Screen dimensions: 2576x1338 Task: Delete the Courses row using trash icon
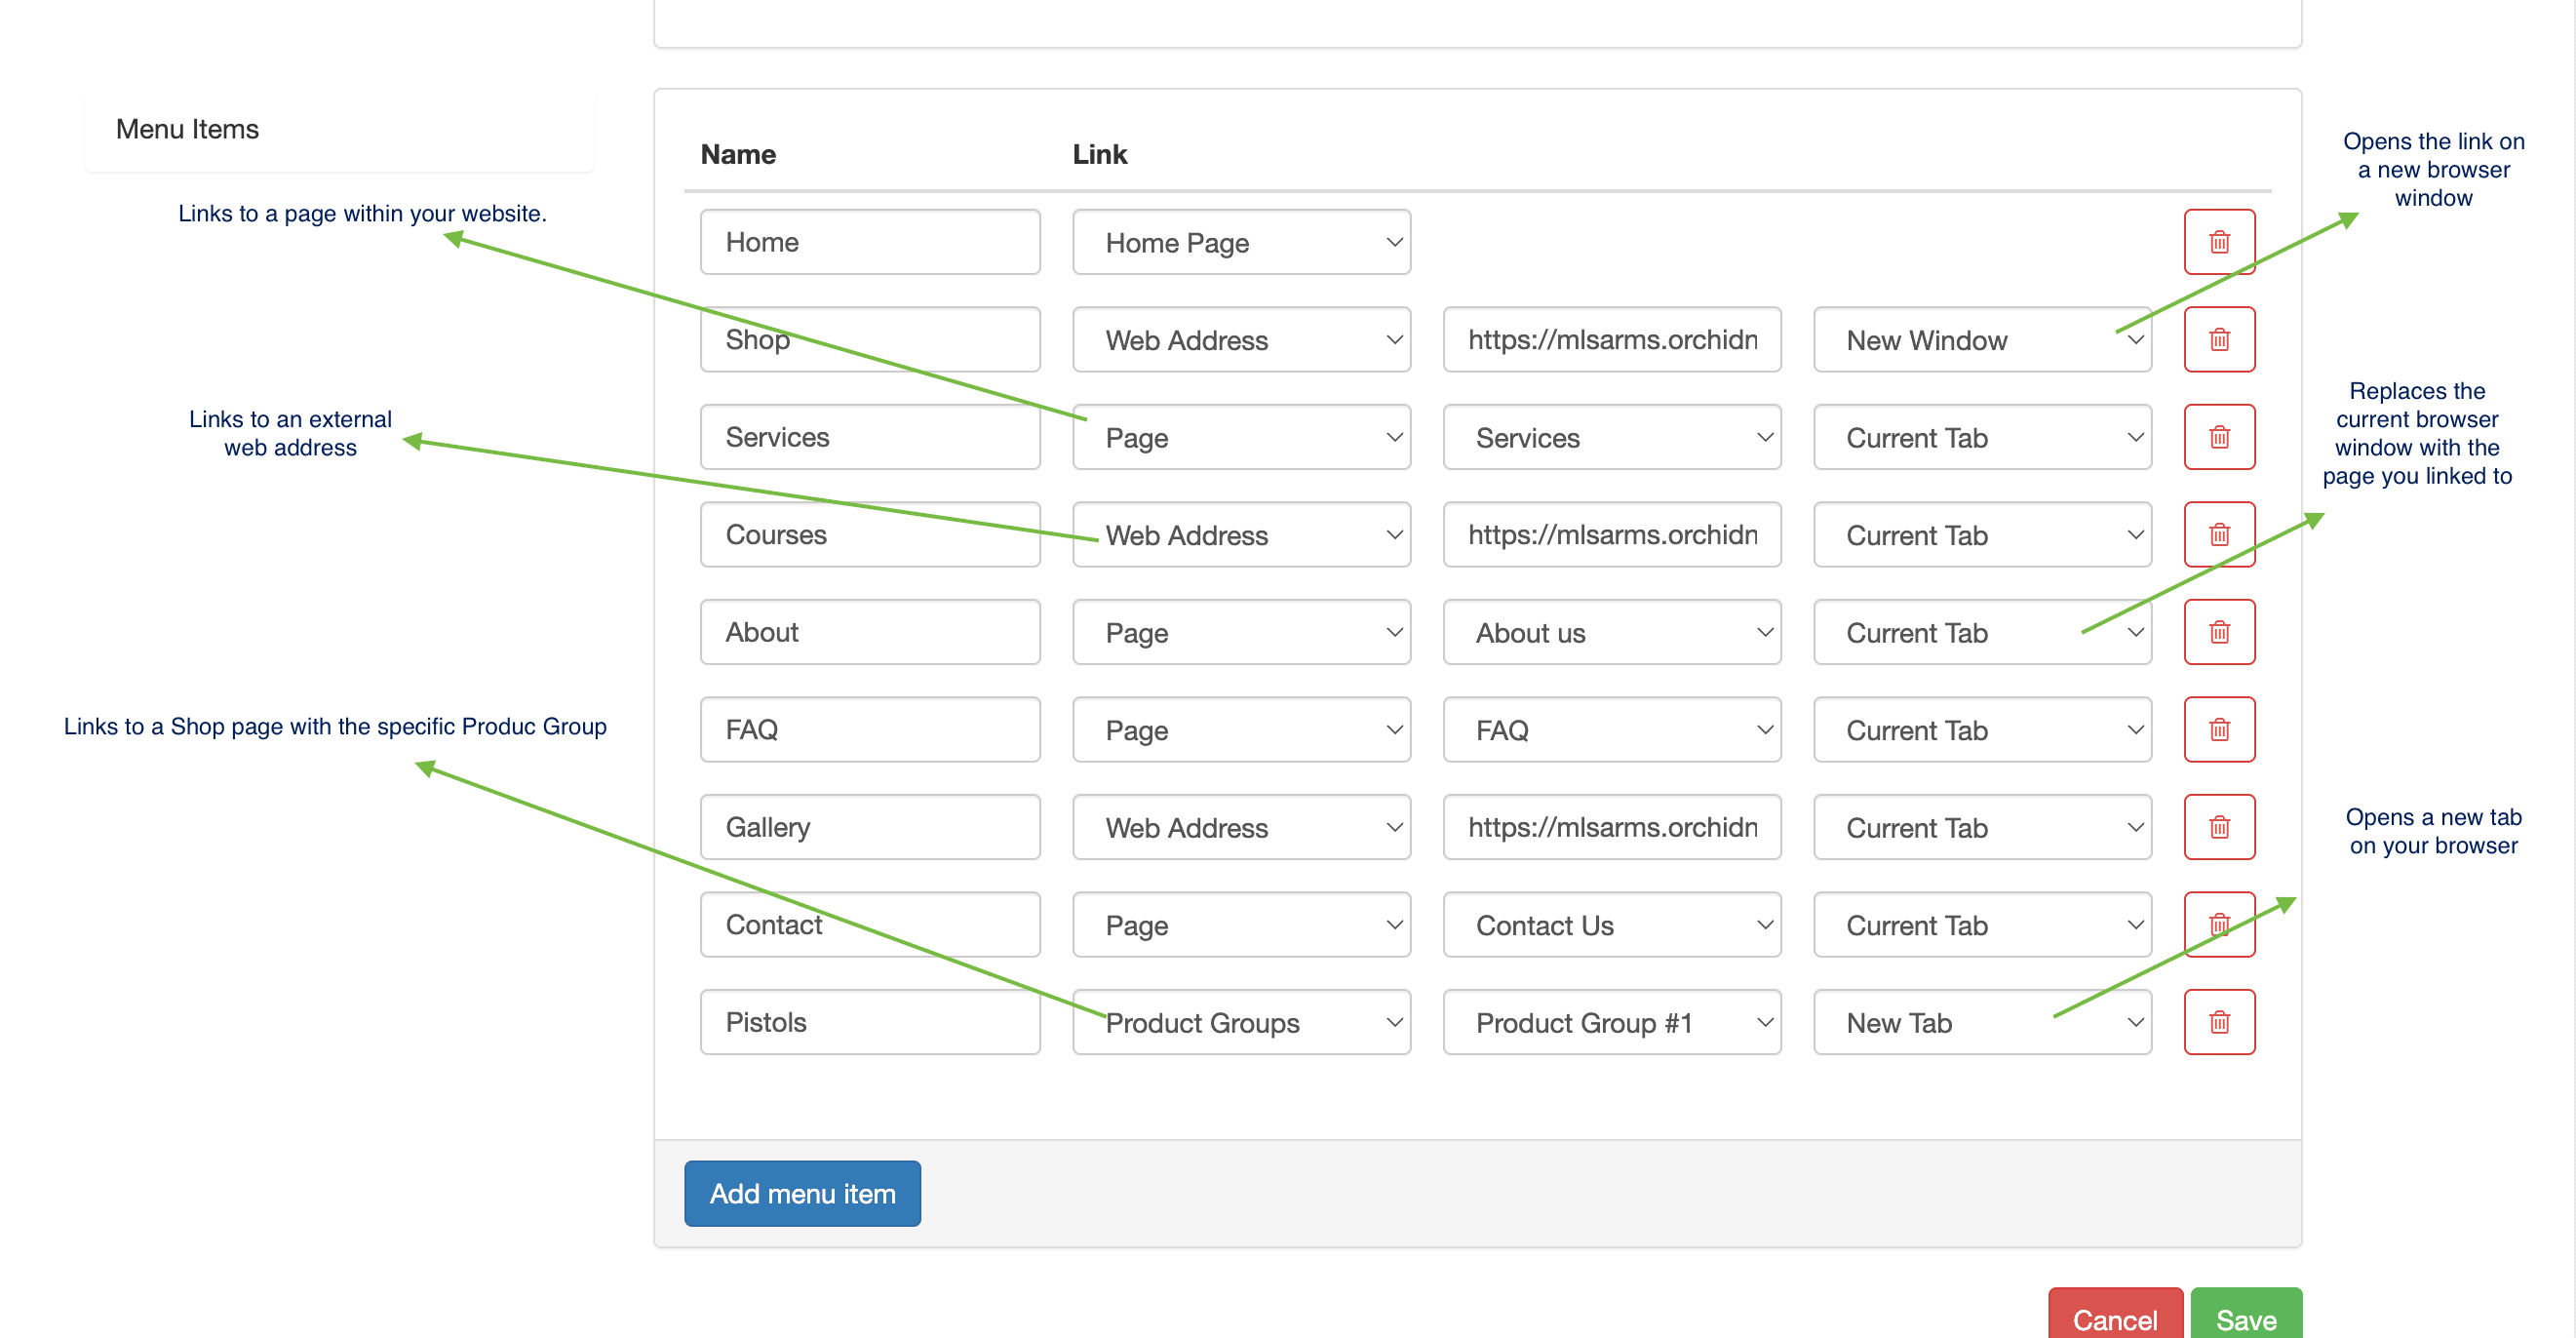click(2218, 535)
